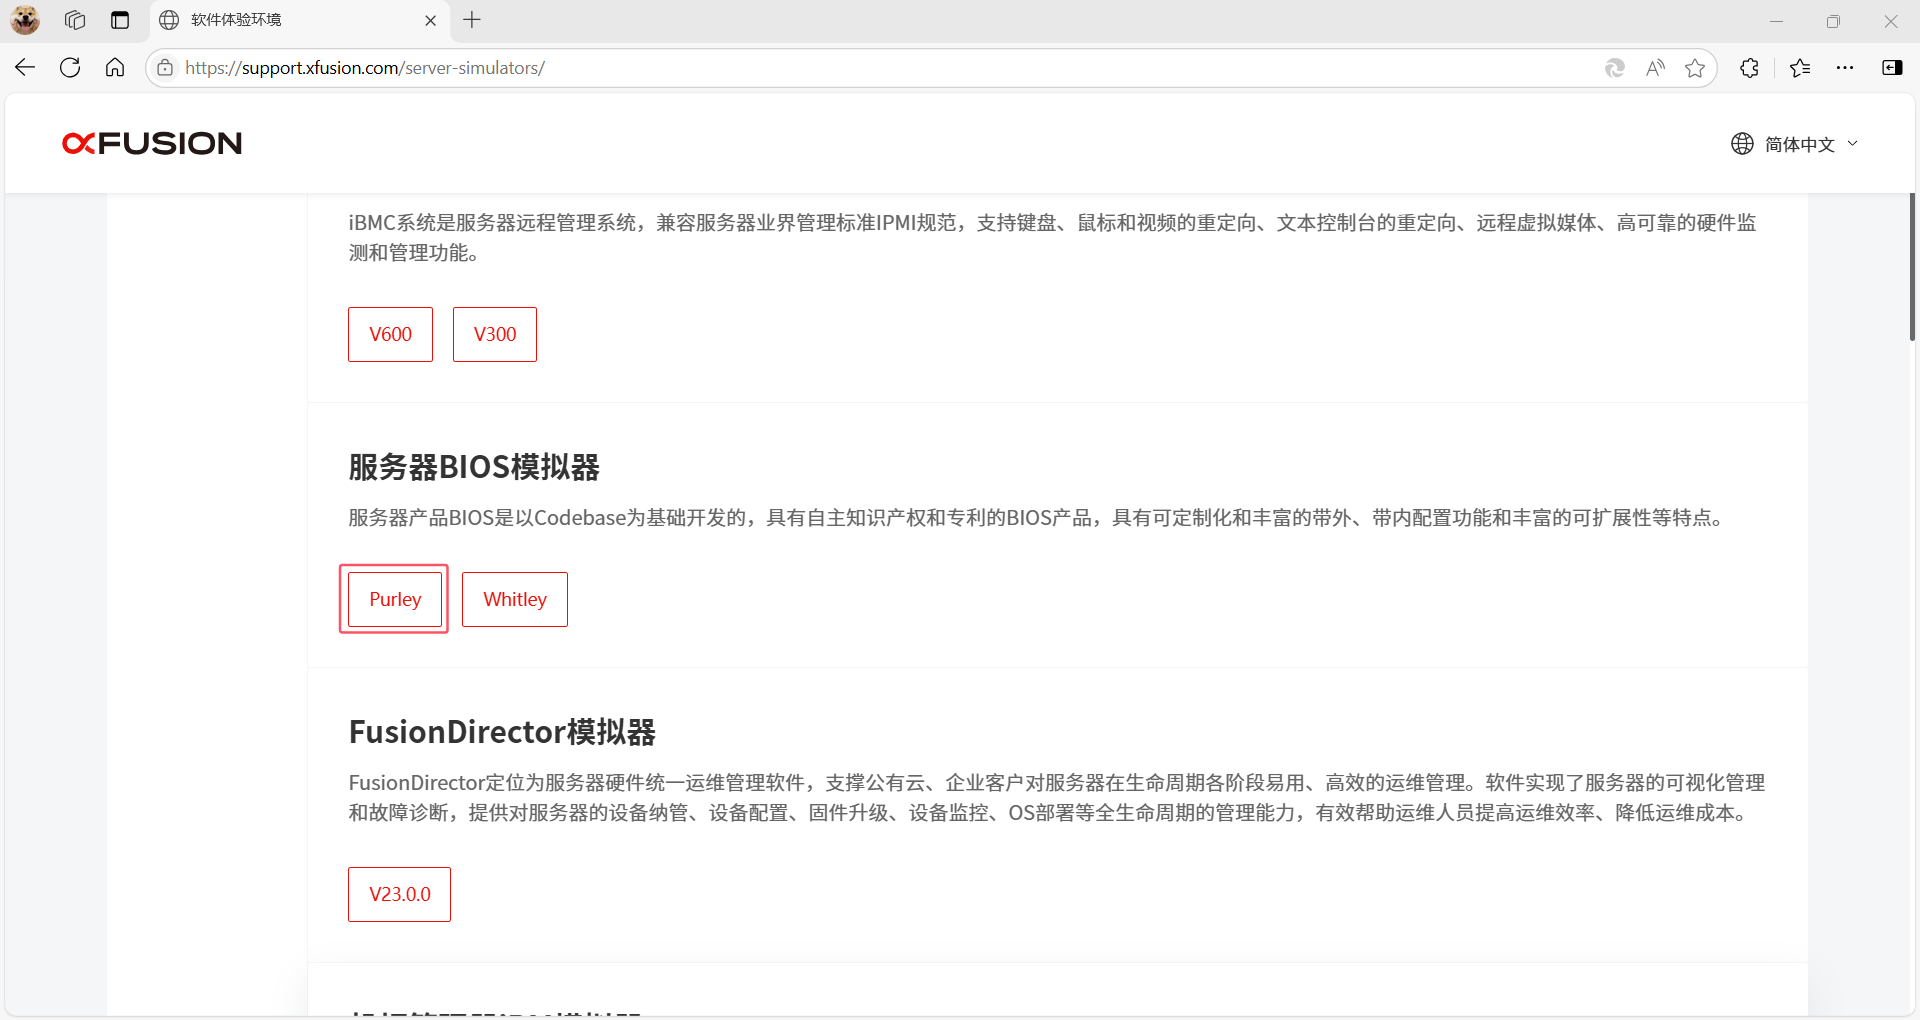Click the Copilot refresh icon in address bar

[1614, 68]
